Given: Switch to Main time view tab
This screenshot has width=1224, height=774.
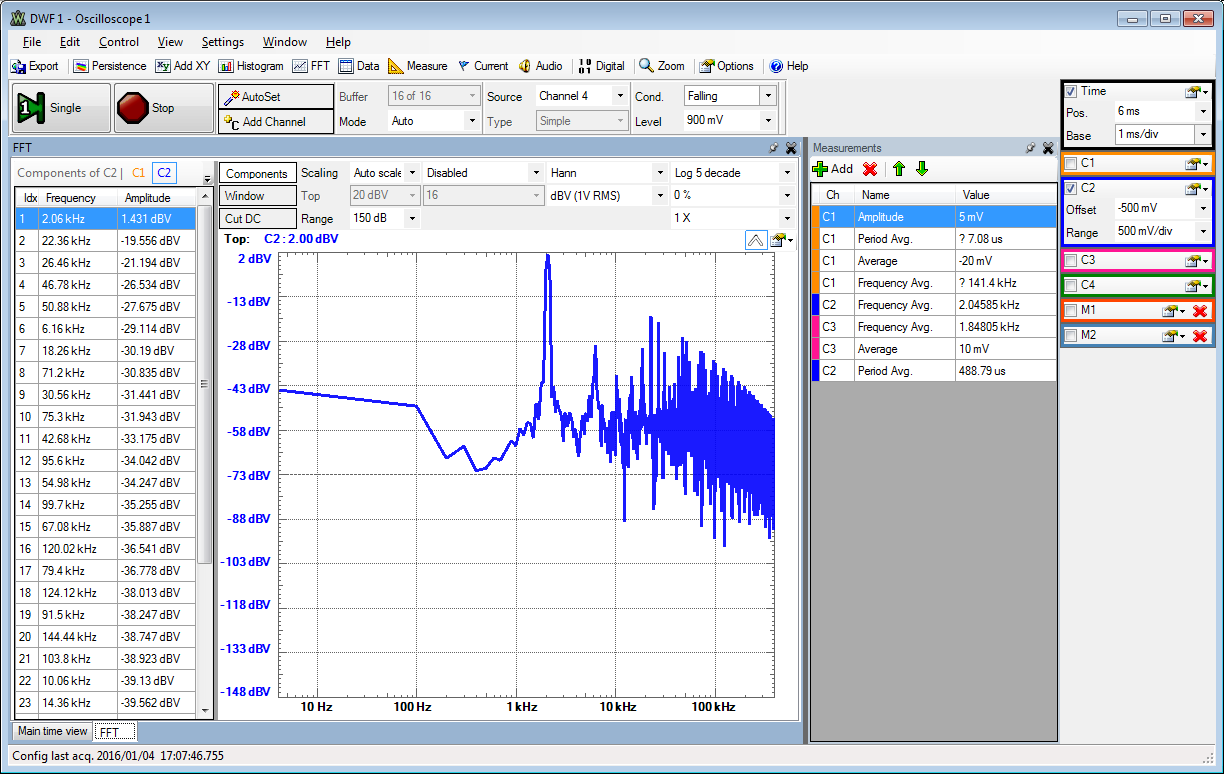Looking at the screenshot, I should click(52, 732).
